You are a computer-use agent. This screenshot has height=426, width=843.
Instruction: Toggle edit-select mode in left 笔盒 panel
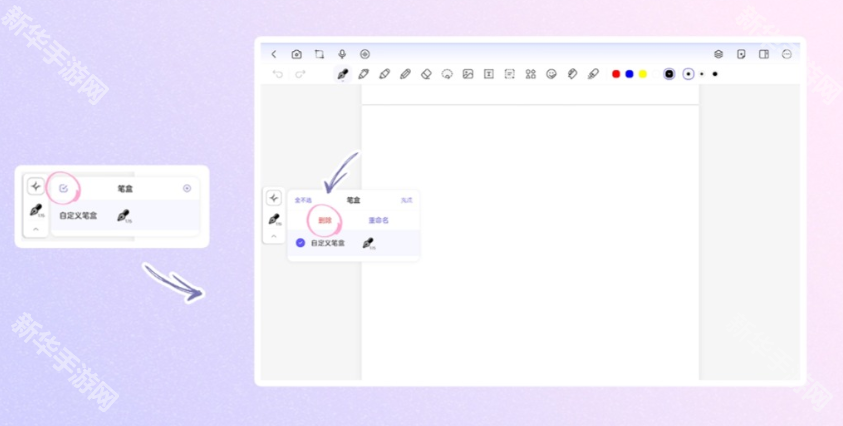pos(64,188)
